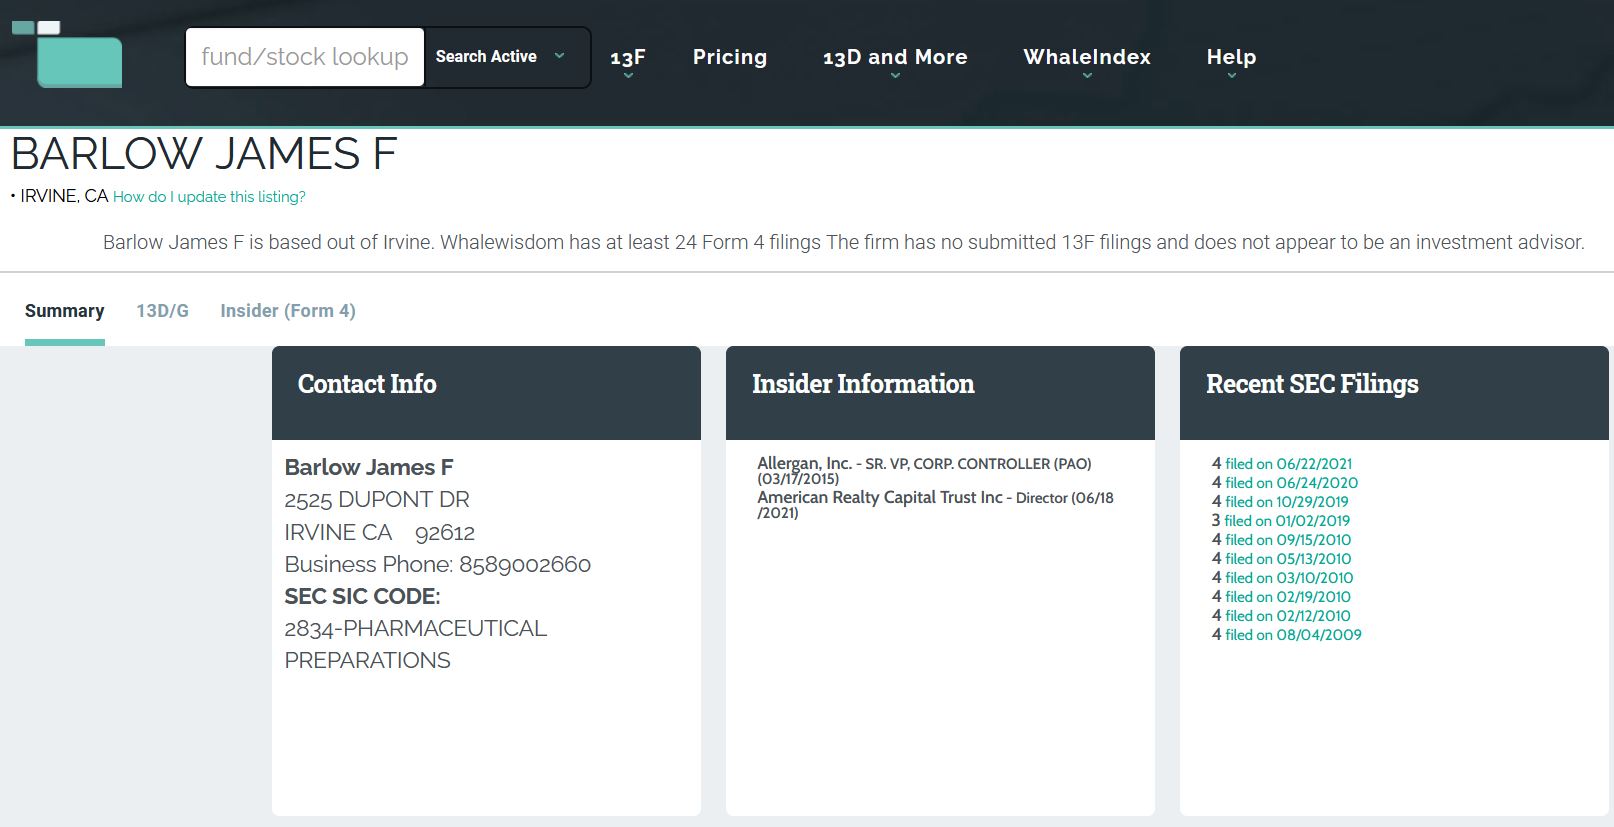Open filing filed on 09/15/2010
The height and width of the screenshot is (827, 1614).
(1288, 540)
